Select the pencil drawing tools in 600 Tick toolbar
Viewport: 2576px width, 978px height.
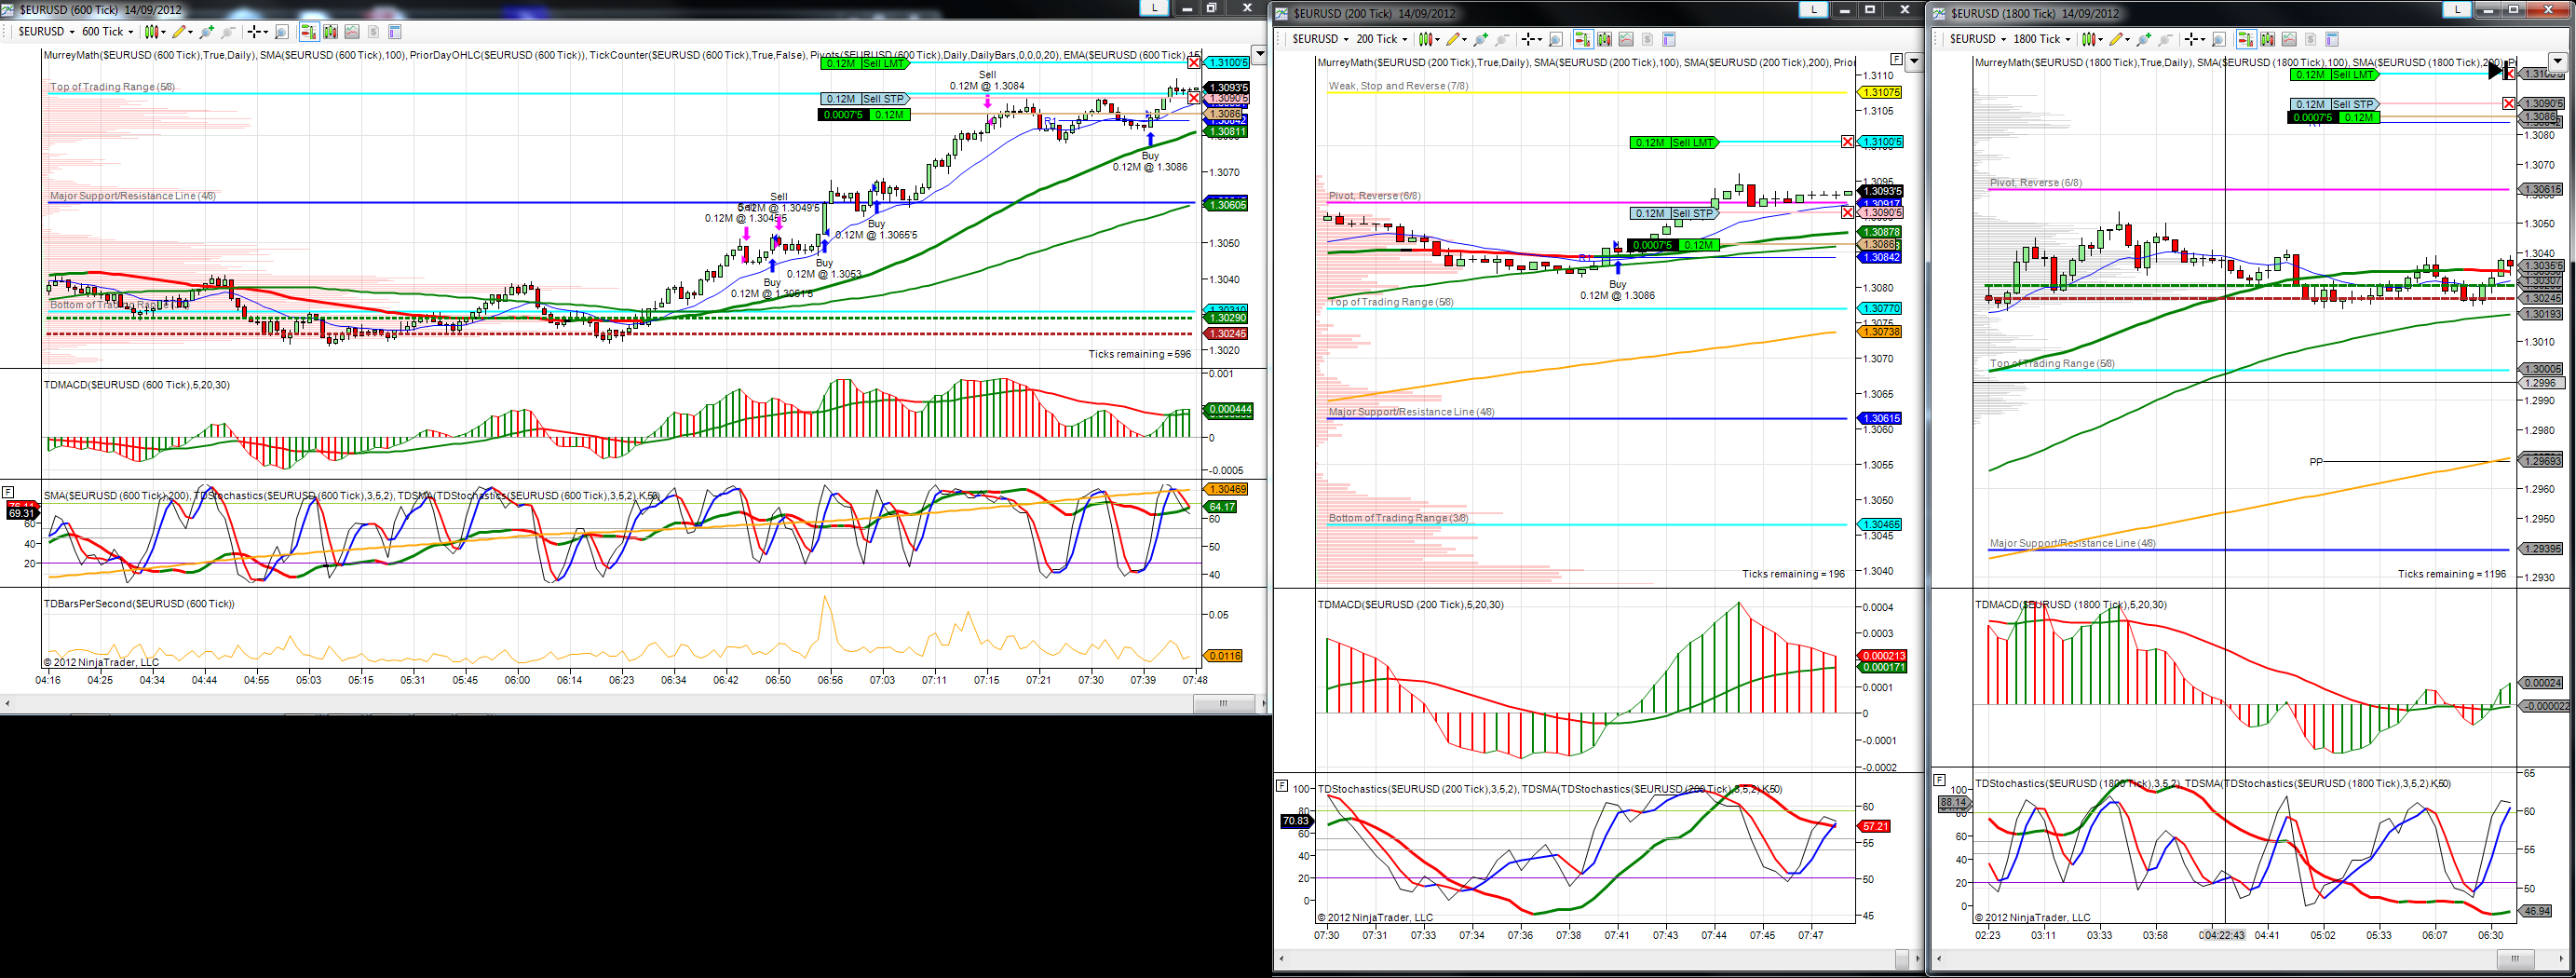(179, 32)
